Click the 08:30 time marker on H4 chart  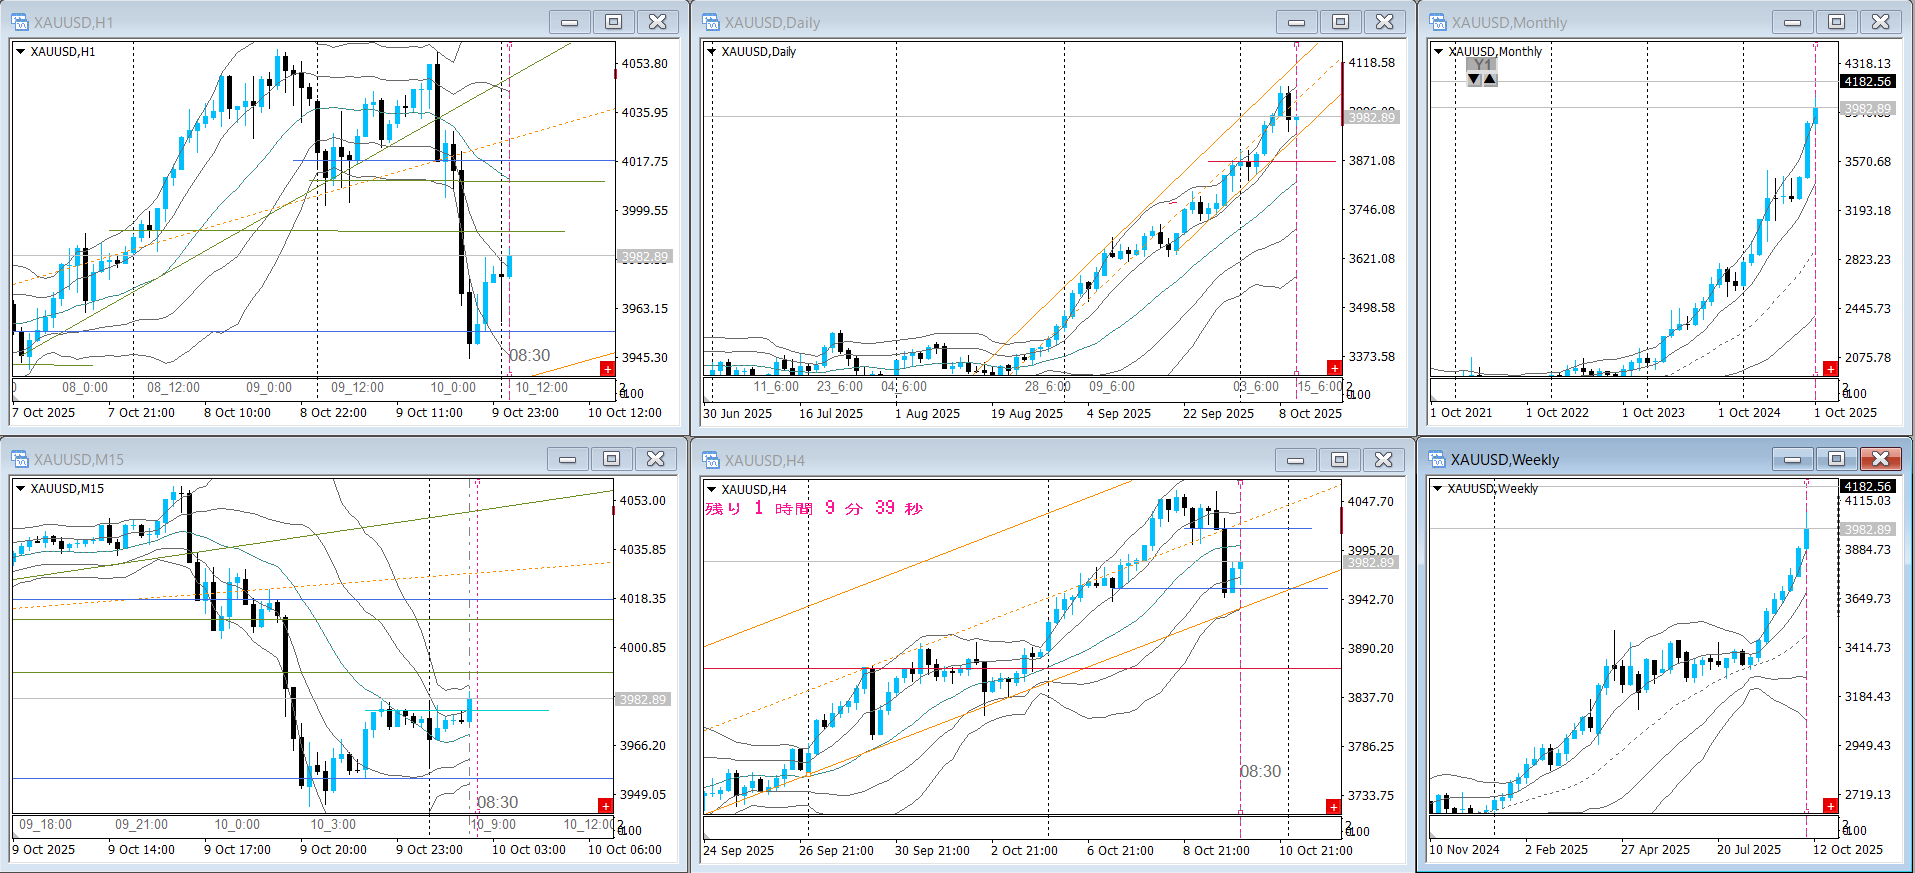click(1260, 771)
